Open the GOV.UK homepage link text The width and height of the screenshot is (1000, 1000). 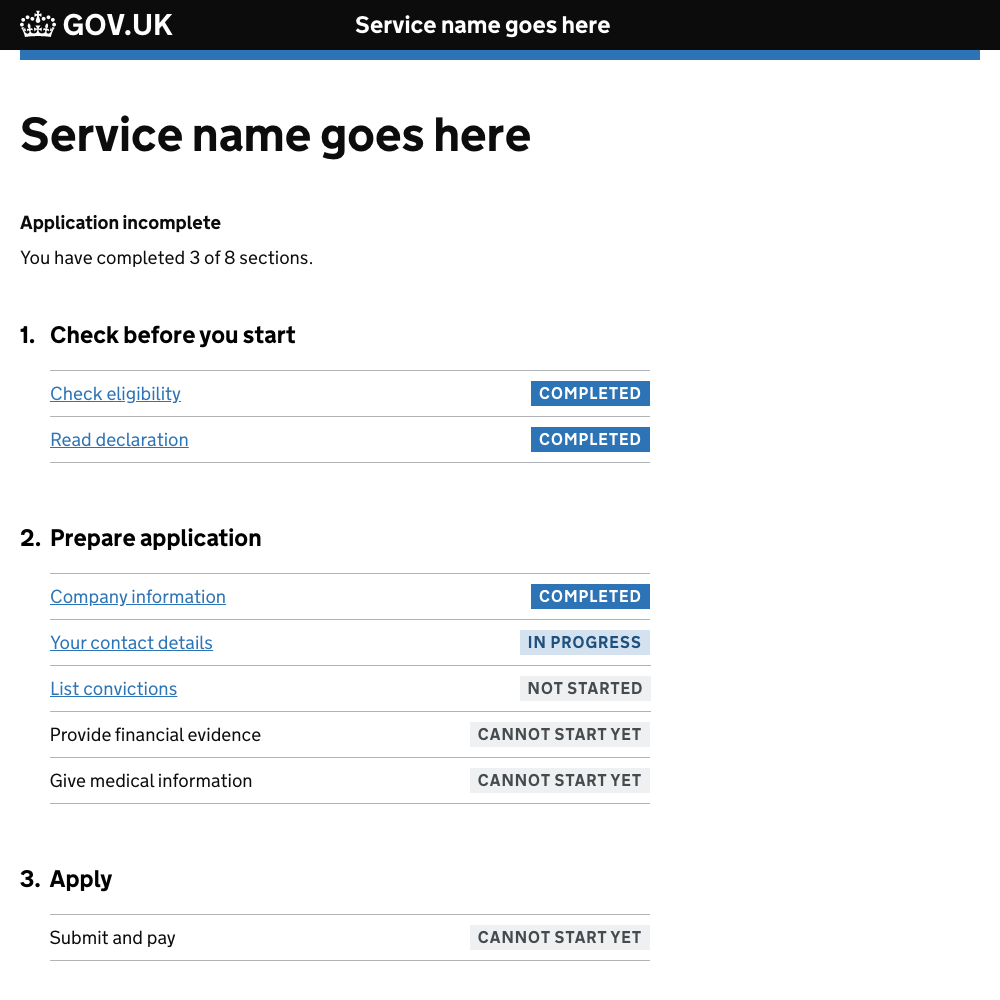tap(117, 24)
